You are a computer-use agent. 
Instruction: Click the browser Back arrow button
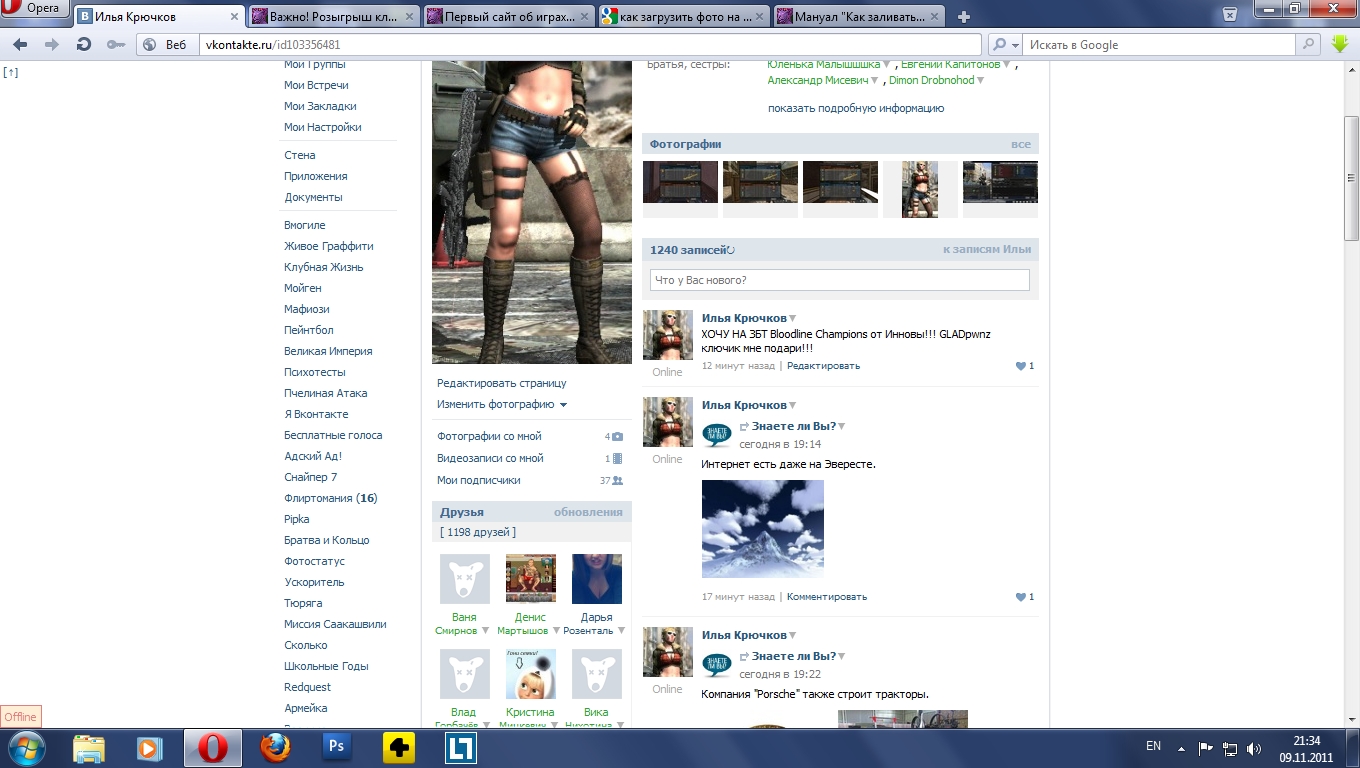pyautogui.click(x=20, y=45)
